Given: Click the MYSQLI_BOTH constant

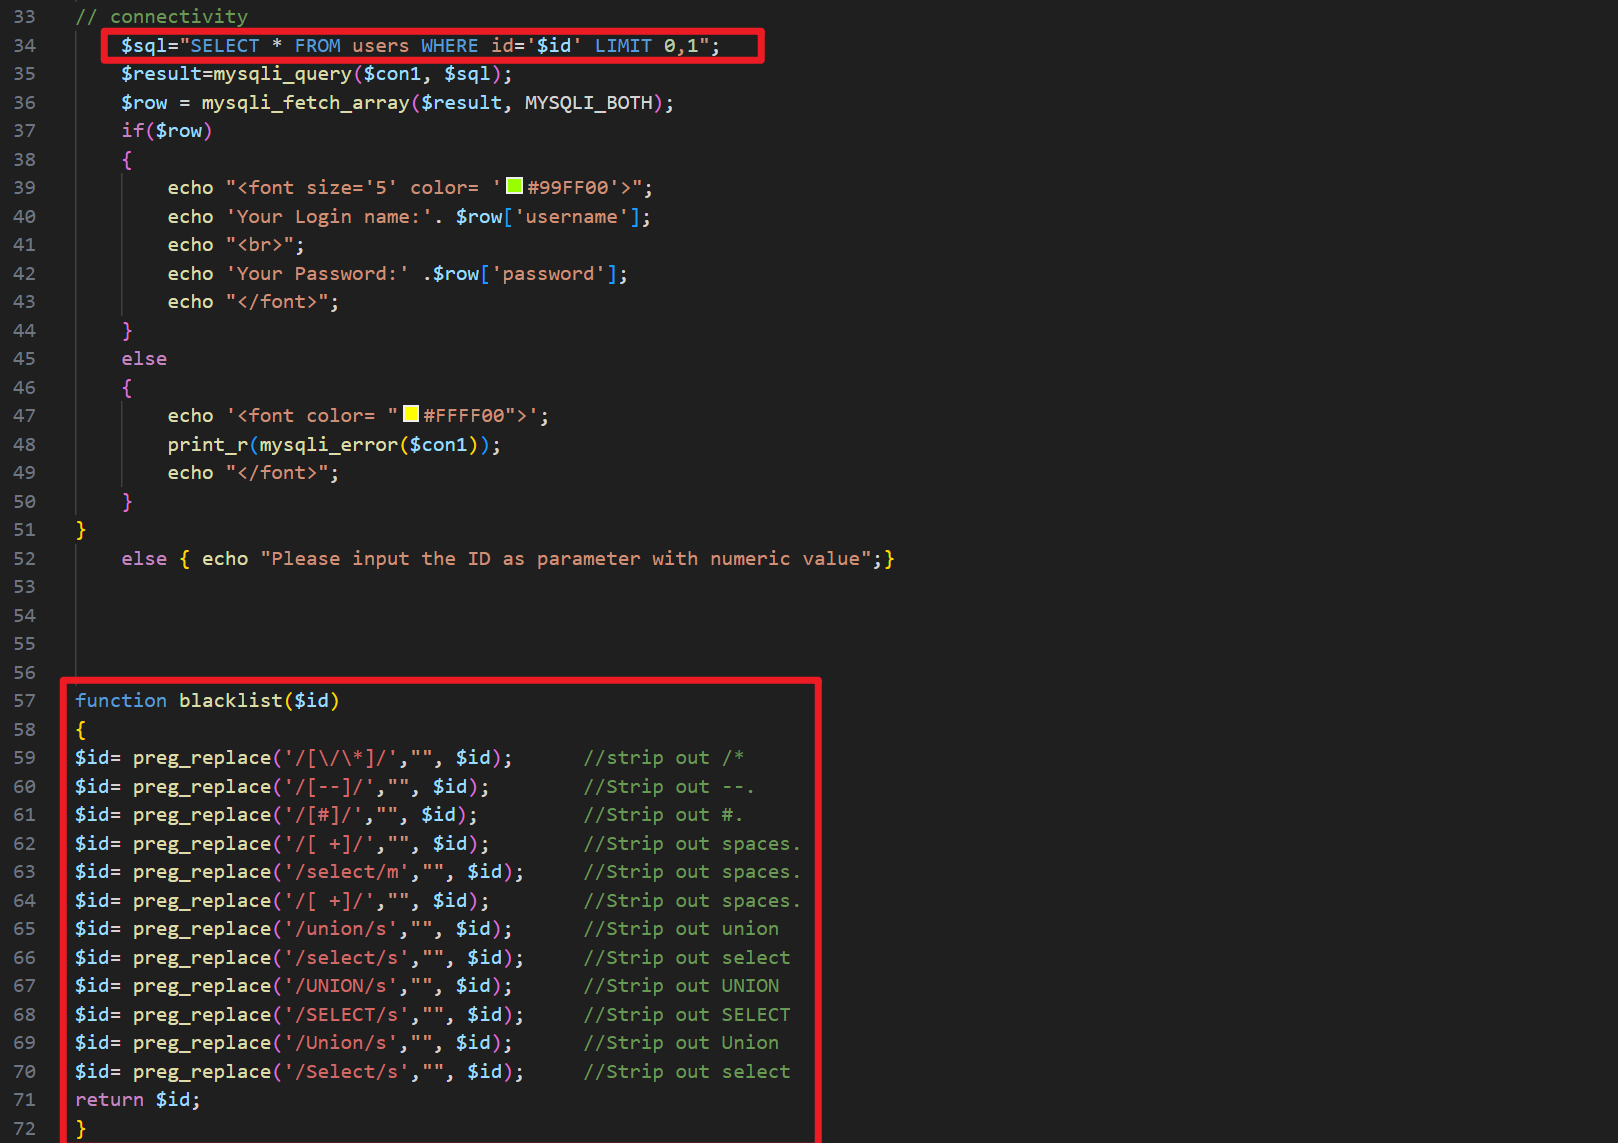Looking at the screenshot, I should tap(588, 103).
